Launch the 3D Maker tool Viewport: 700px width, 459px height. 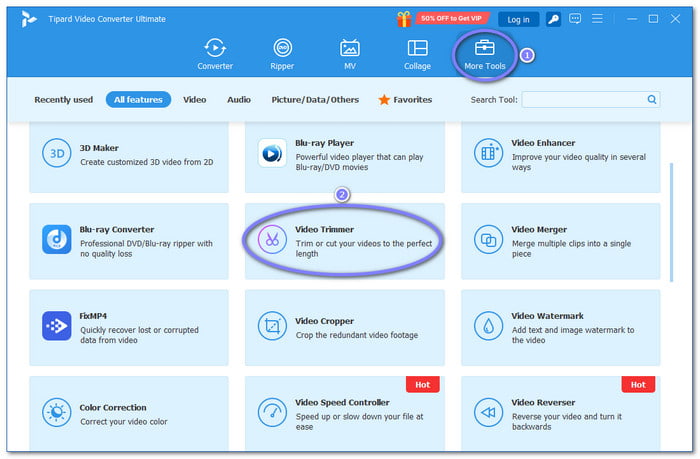(x=54, y=153)
